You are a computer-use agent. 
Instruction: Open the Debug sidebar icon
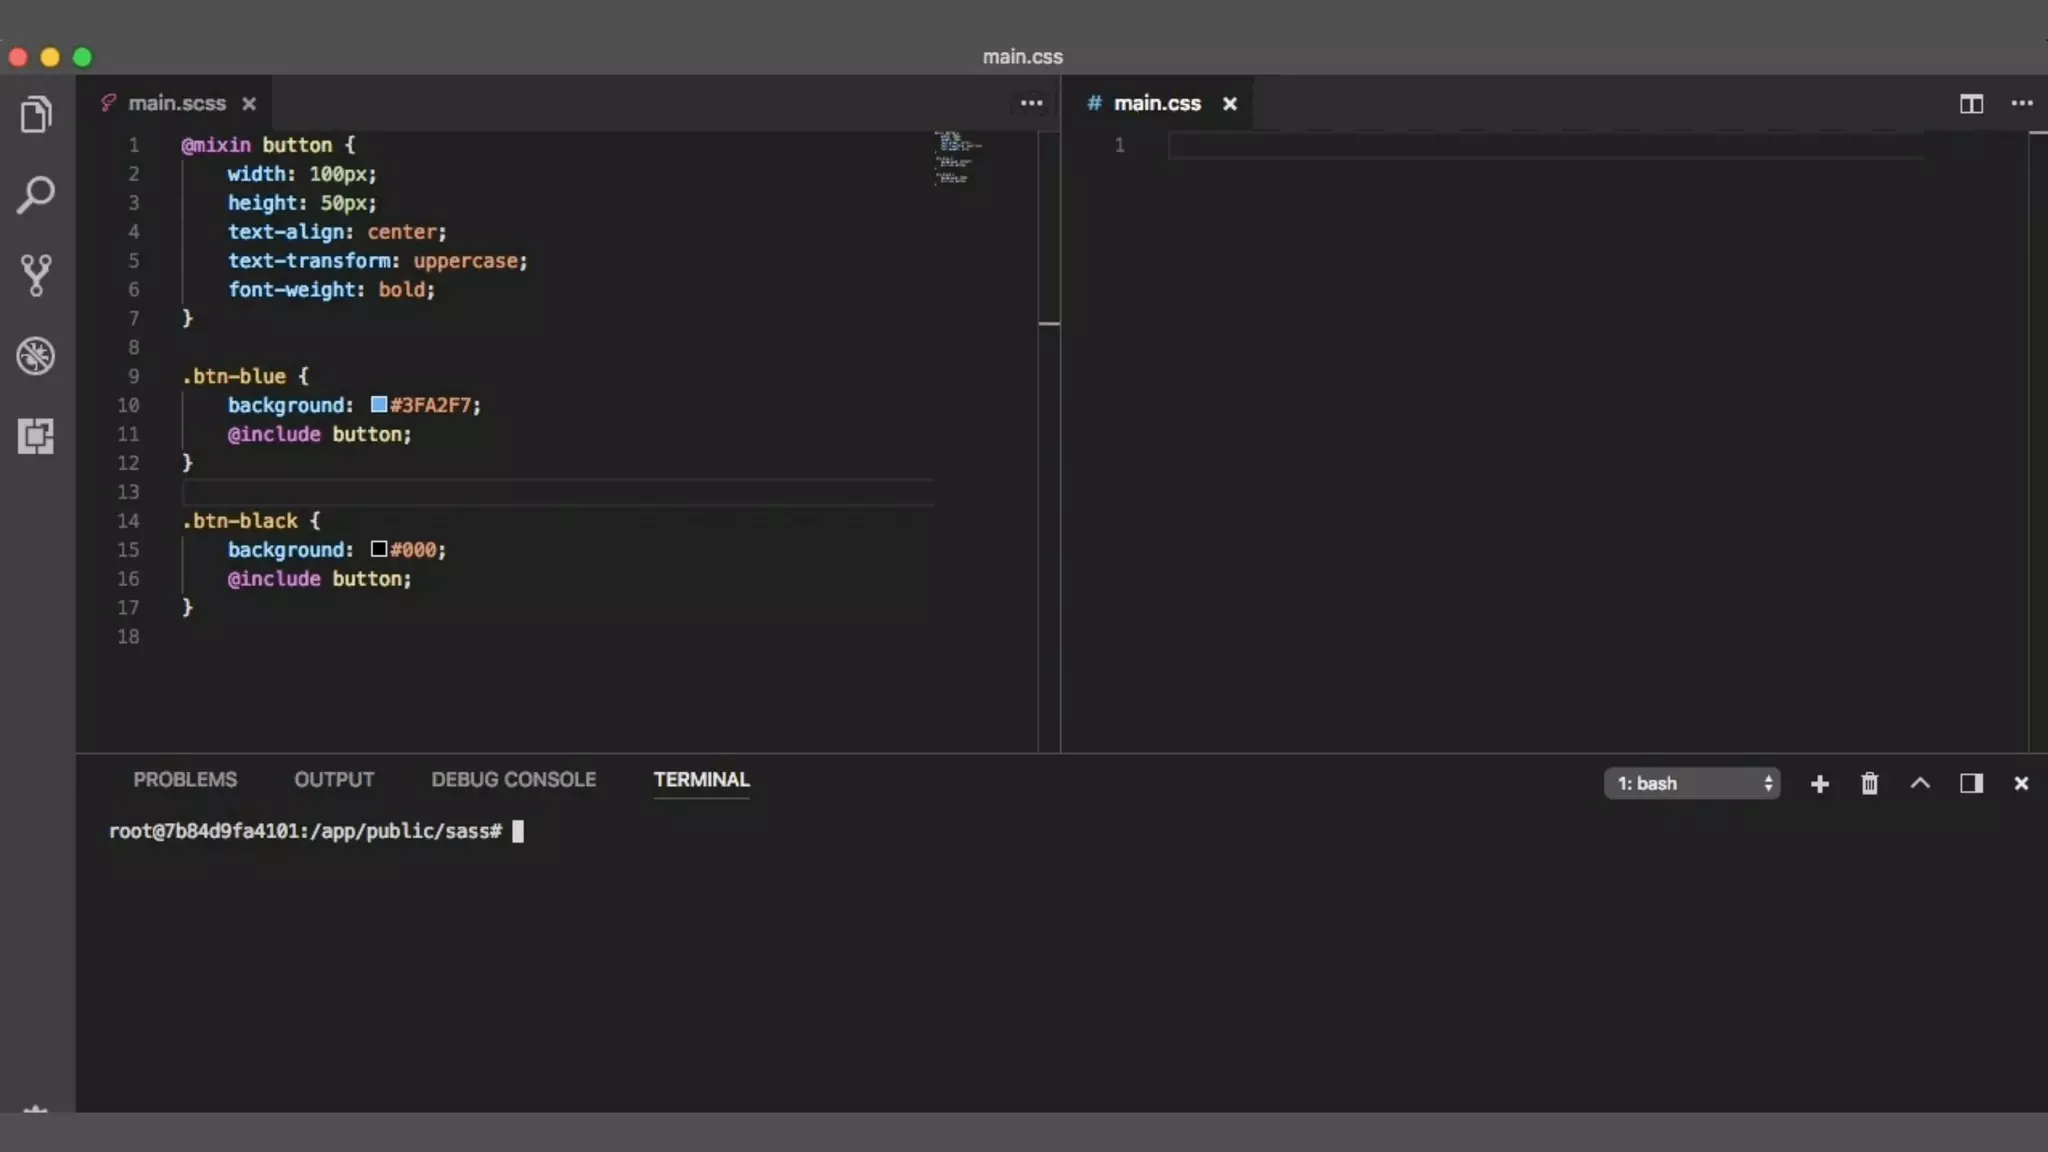click(x=36, y=356)
